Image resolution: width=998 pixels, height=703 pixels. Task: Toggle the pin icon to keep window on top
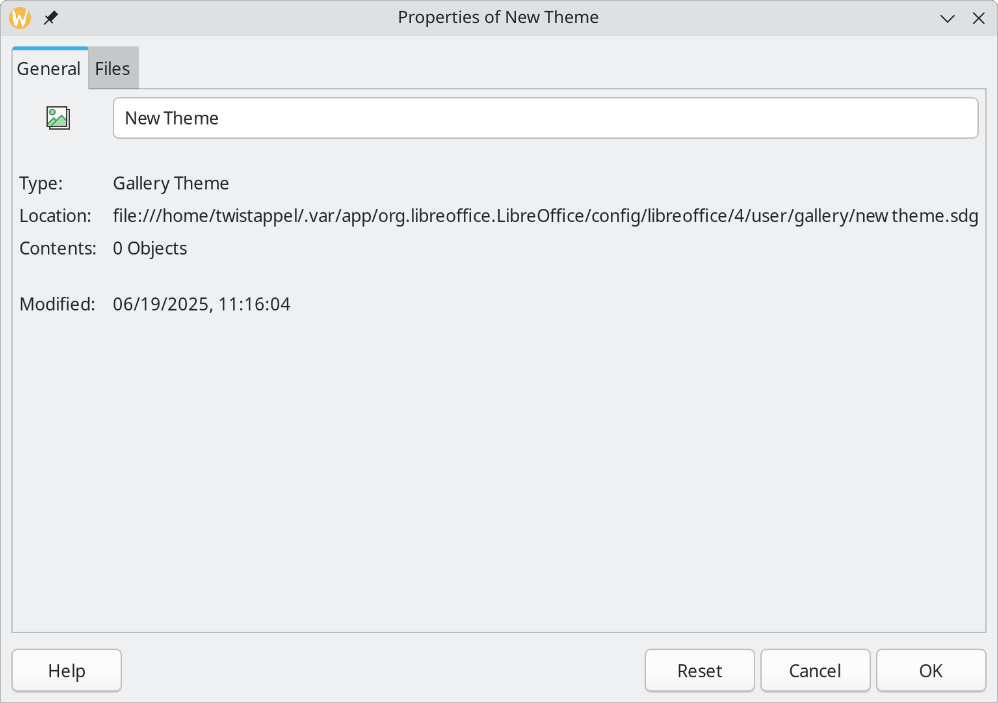(50, 17)
